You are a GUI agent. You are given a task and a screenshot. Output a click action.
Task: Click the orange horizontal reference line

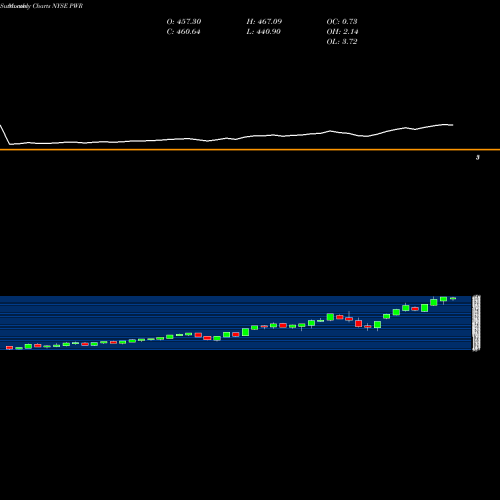tap(250, 150)
